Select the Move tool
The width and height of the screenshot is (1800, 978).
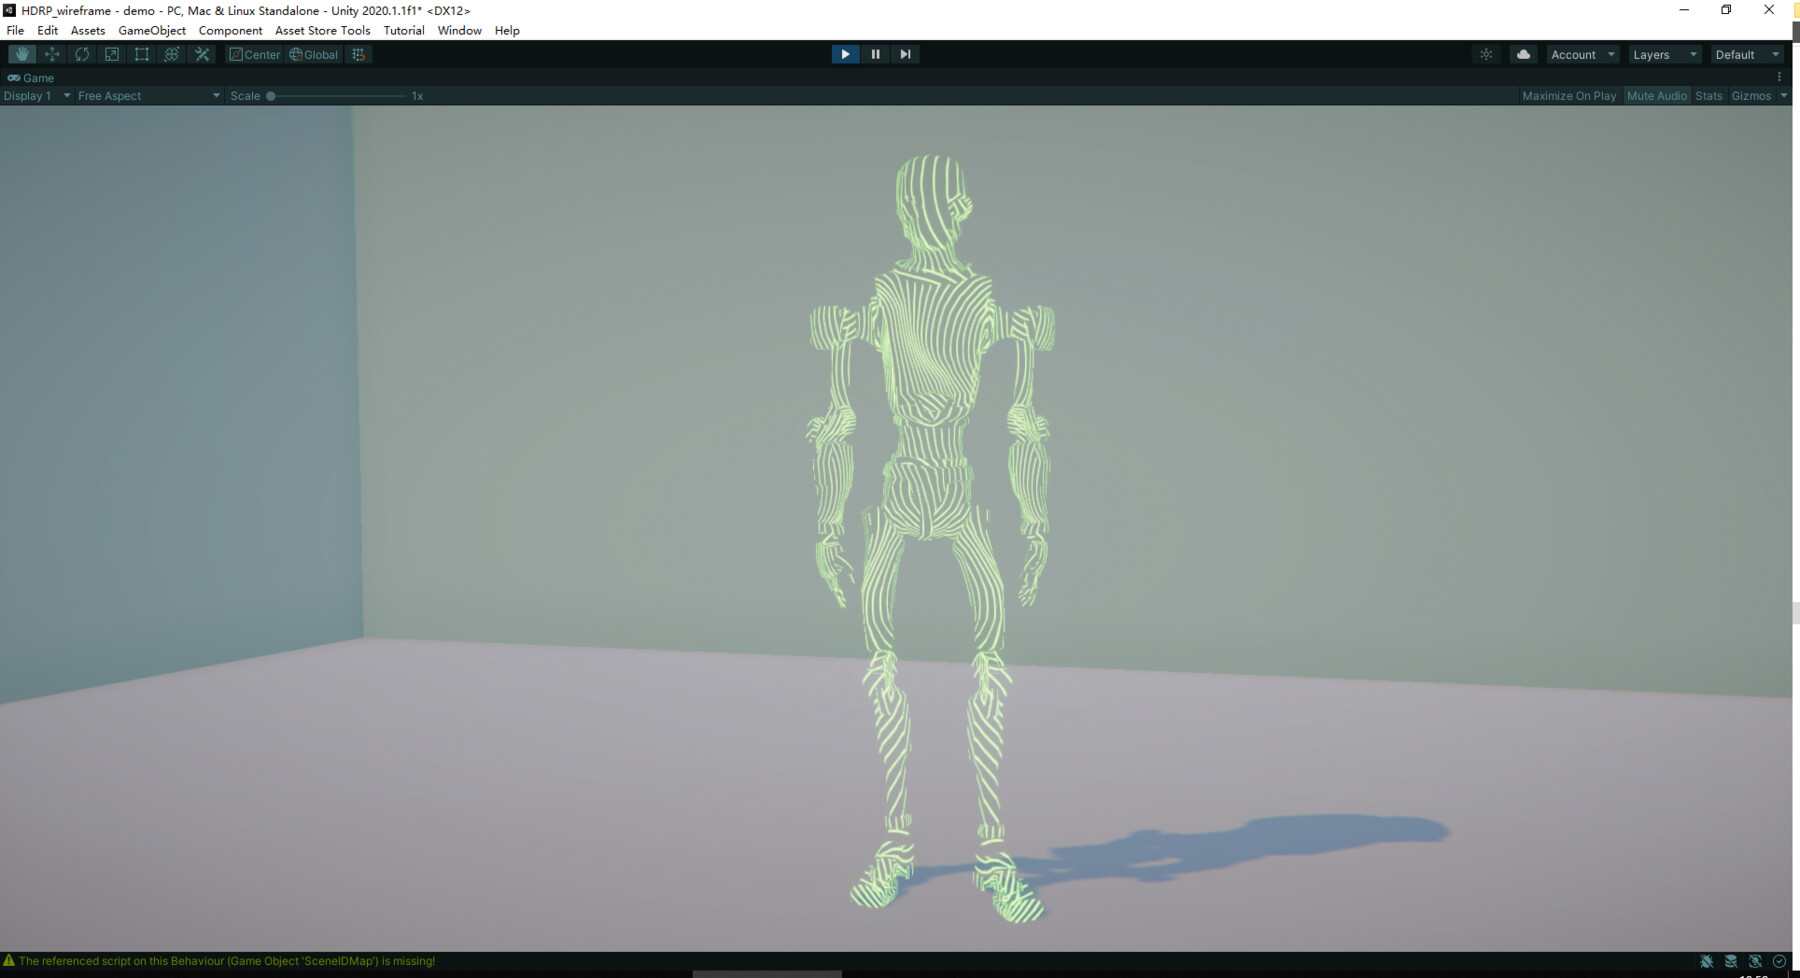pos(52,54)
